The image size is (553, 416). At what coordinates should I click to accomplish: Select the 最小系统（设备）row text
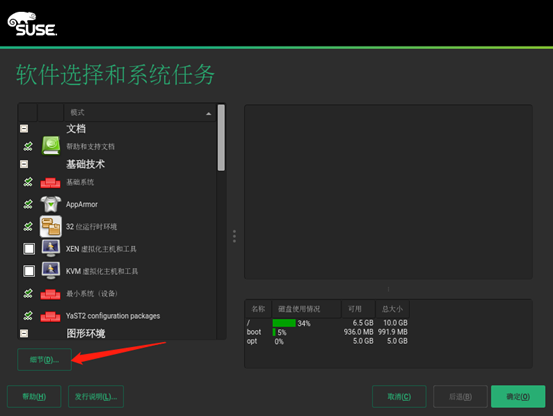92,293
